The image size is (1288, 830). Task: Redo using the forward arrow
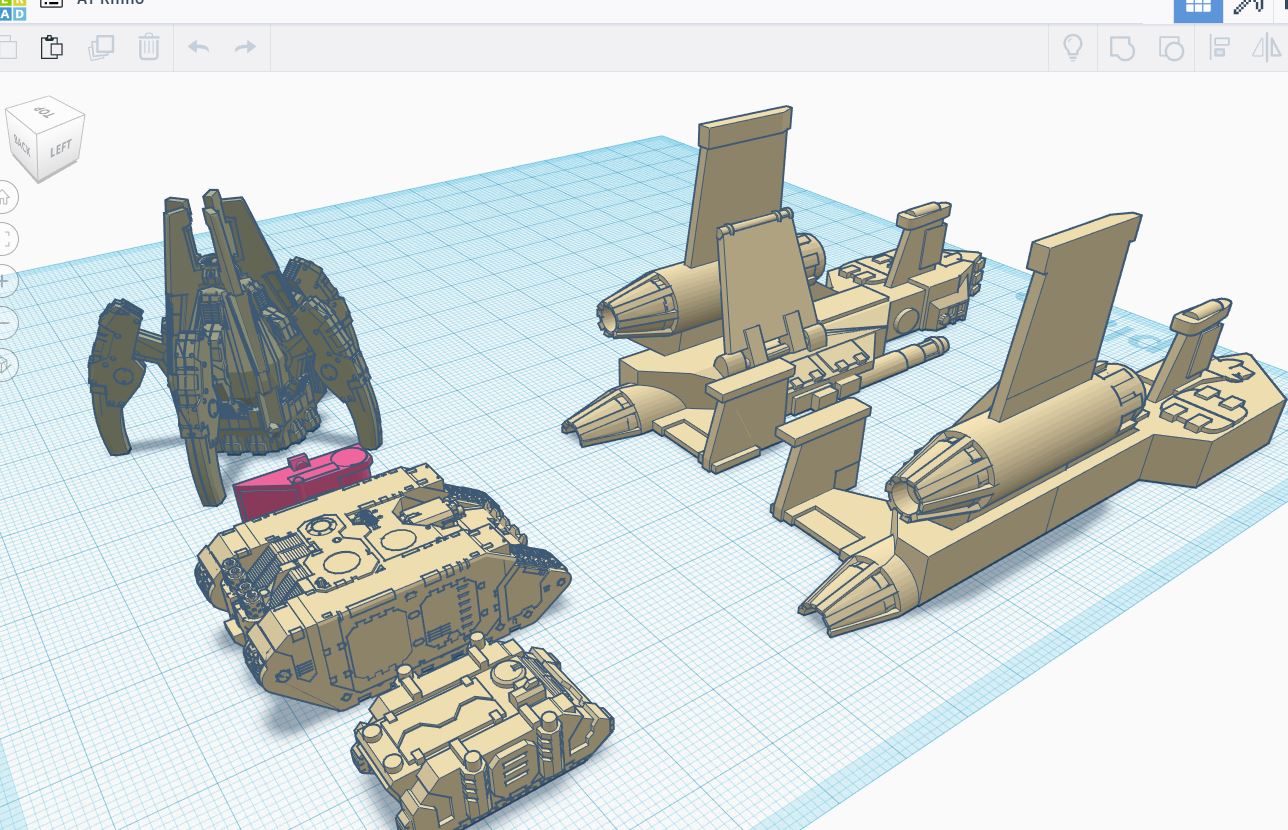point(245,47)
